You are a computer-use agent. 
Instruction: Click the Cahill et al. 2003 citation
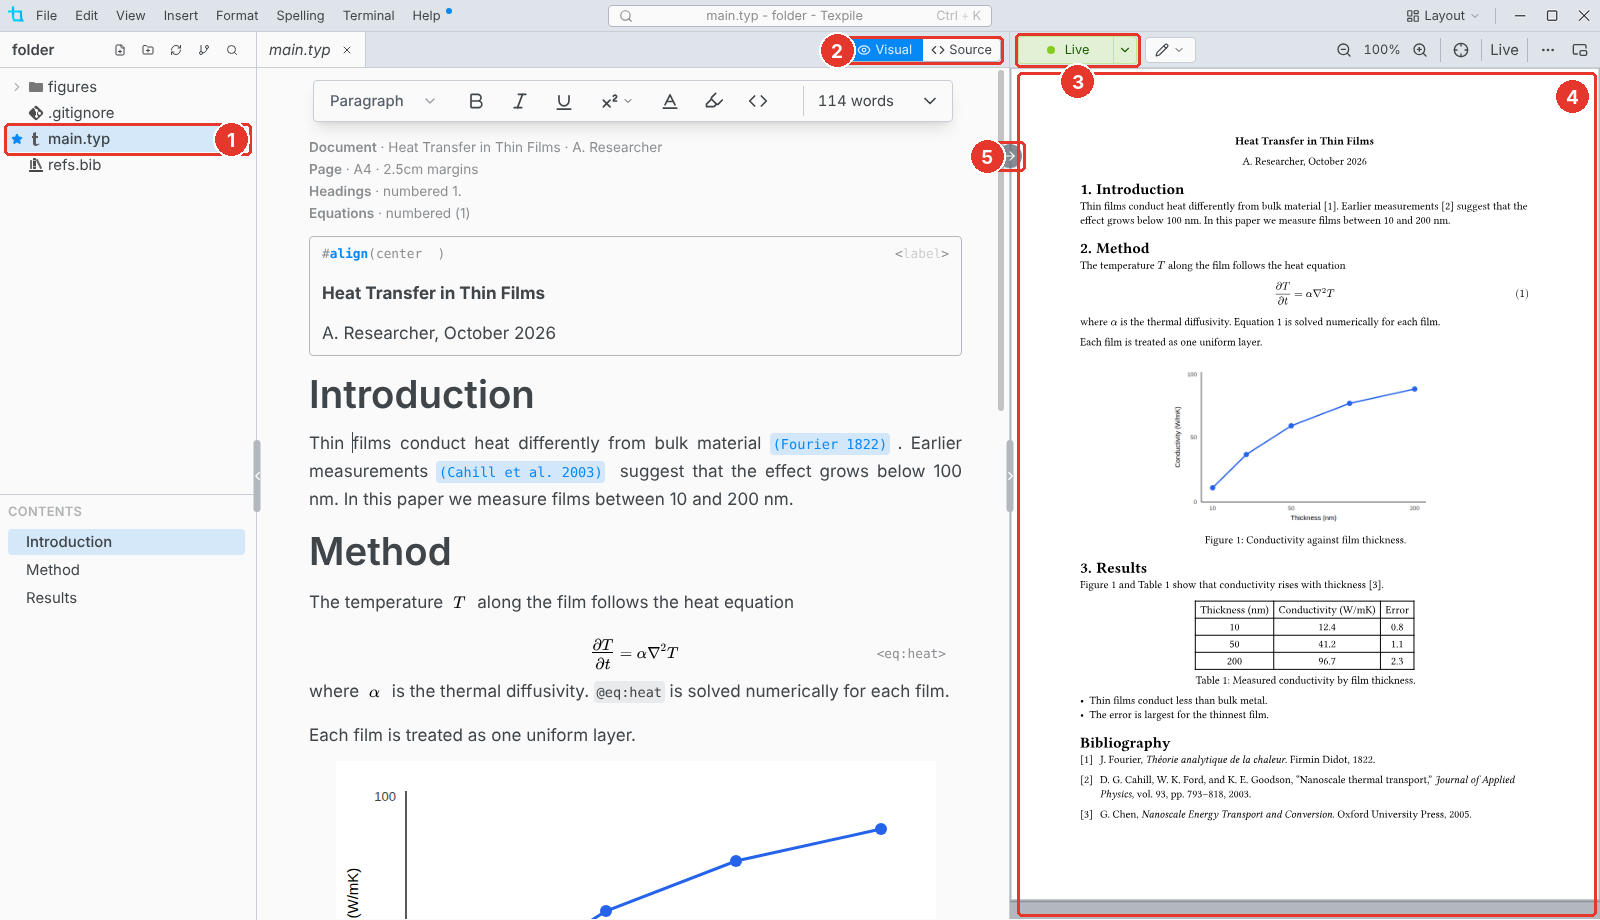520,472
